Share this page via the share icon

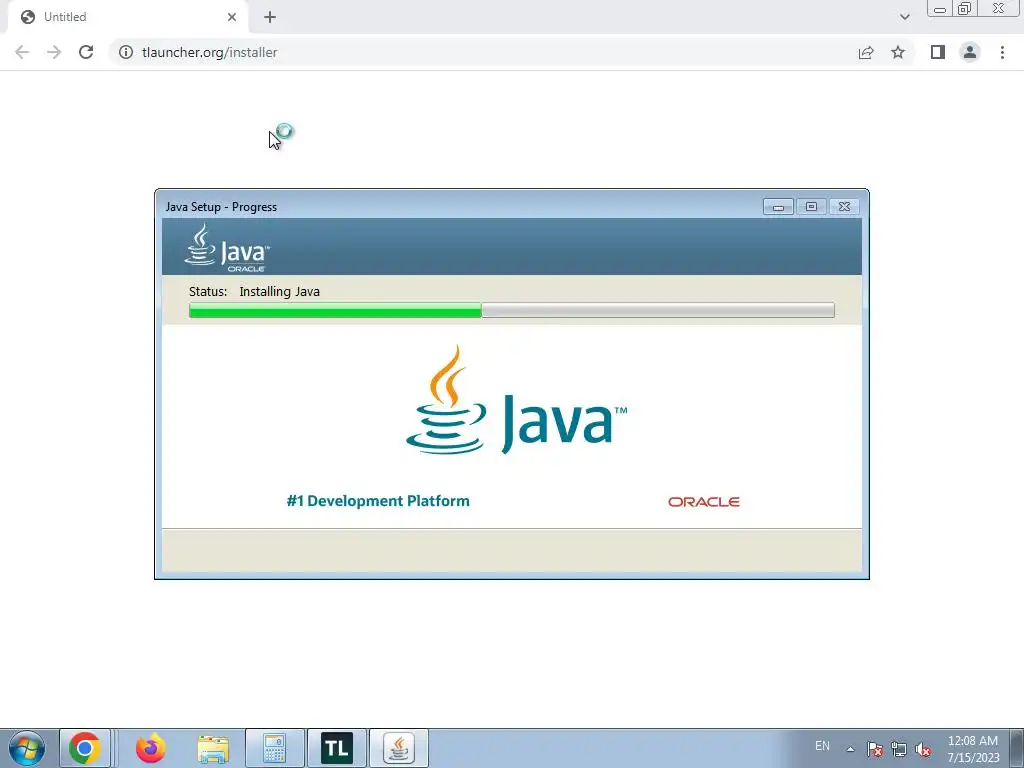coord(866,52)
